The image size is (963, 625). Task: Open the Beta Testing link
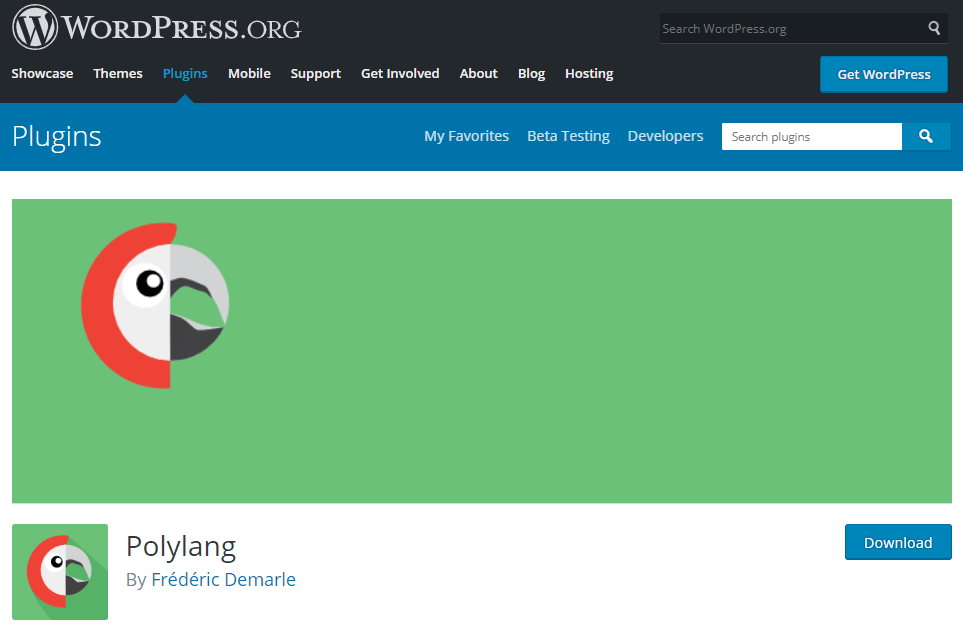(569, 136)
